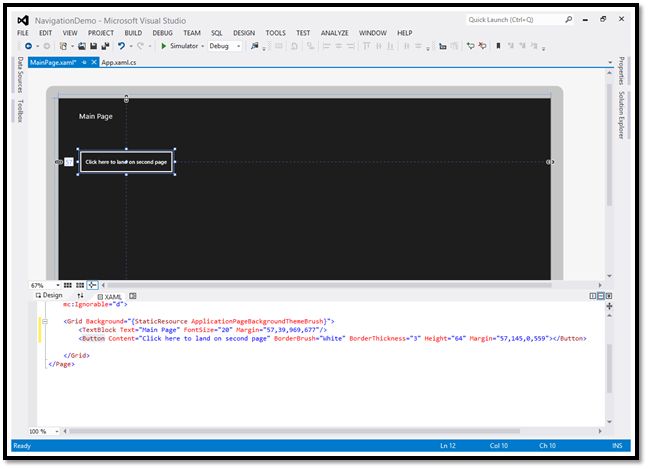Viewport: 648px width, 469px height.
Task: Open the BUILD menu
Action: tap(133, 33)
